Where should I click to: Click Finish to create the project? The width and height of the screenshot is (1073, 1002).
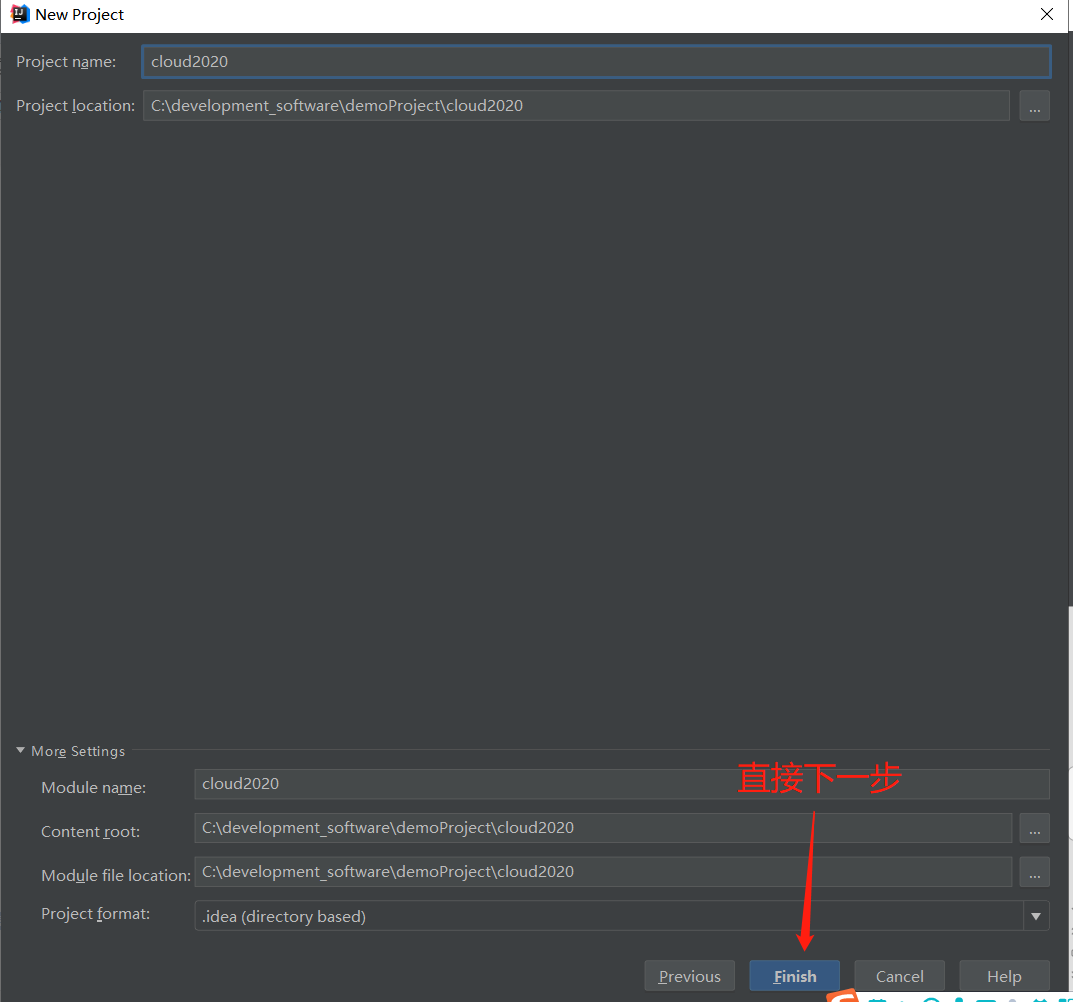[x=794, y=976]
